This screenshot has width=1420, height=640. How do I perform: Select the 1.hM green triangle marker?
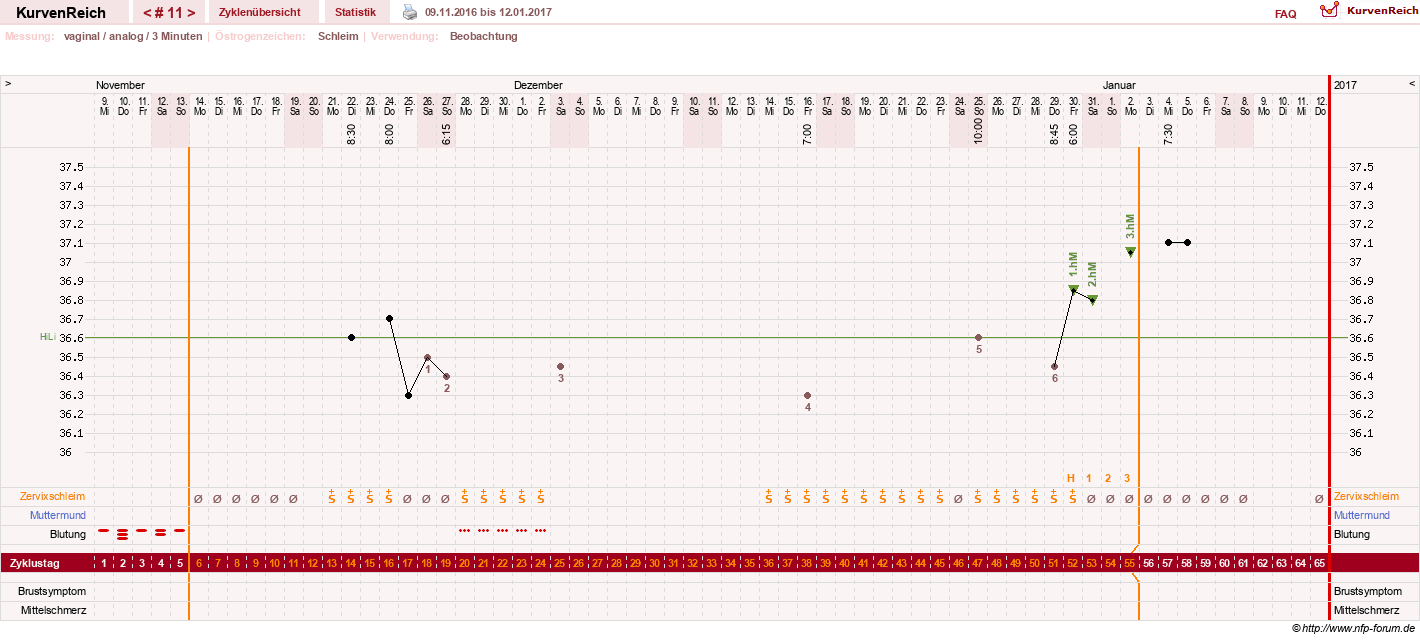(x=1073, y=289)
